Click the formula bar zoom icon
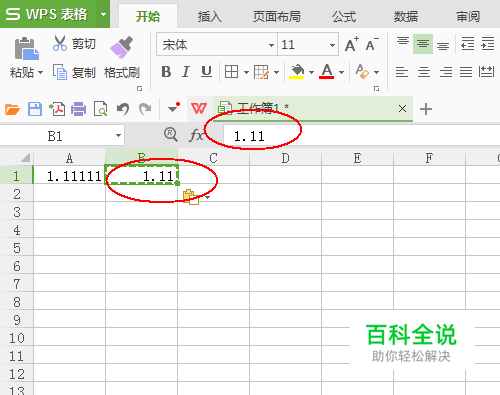The image size is (500, 395). [171, 135]
